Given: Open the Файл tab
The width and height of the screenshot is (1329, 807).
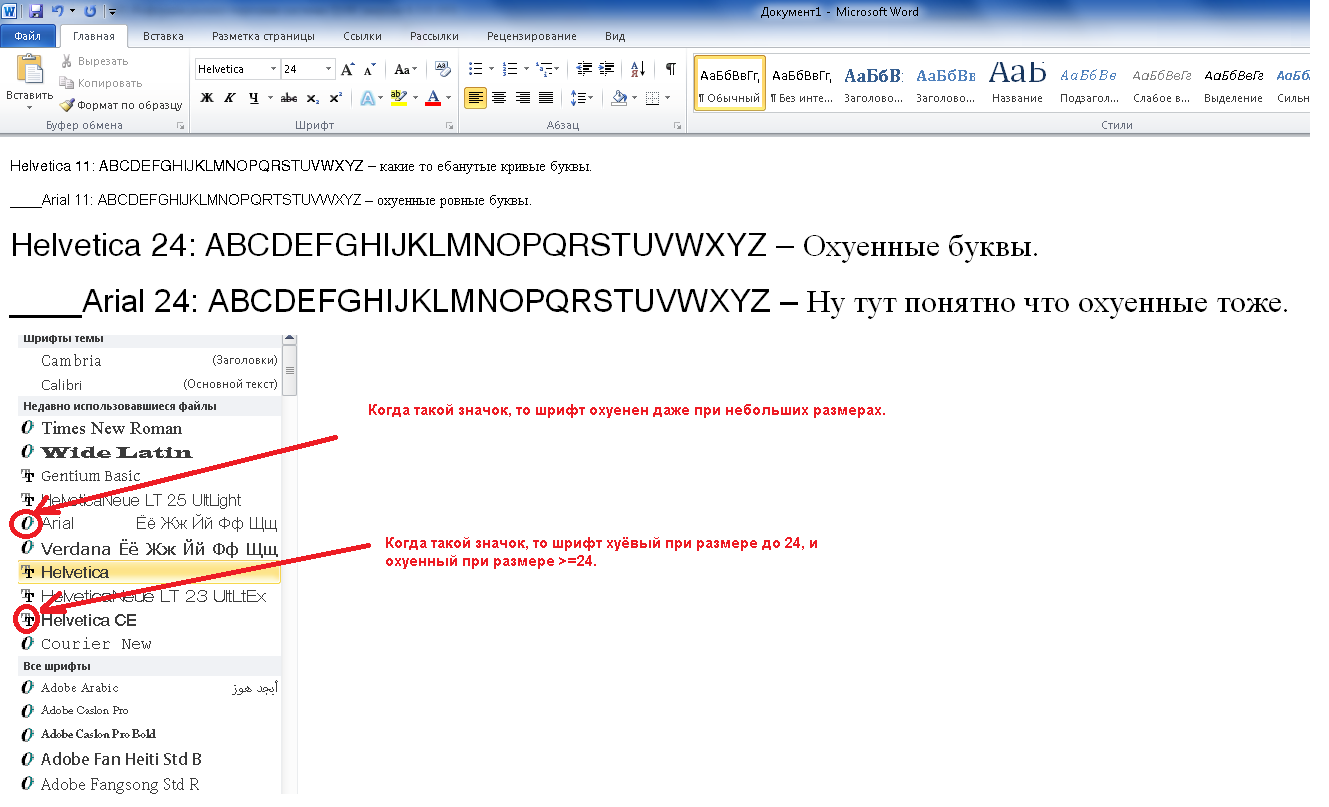Looking at the screenshot, I should pyautogui.click(x=28, y=36).
